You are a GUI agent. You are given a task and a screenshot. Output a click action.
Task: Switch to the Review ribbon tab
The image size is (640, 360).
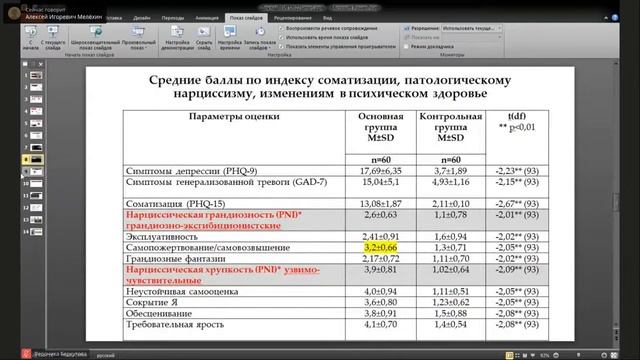click(x=293, y=18)
